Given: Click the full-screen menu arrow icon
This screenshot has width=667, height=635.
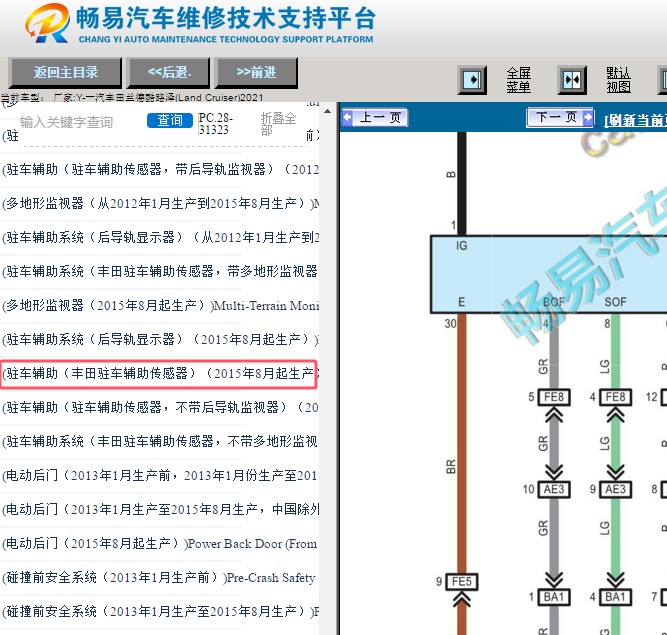Looking at the screenshot, I should (472, 80).
